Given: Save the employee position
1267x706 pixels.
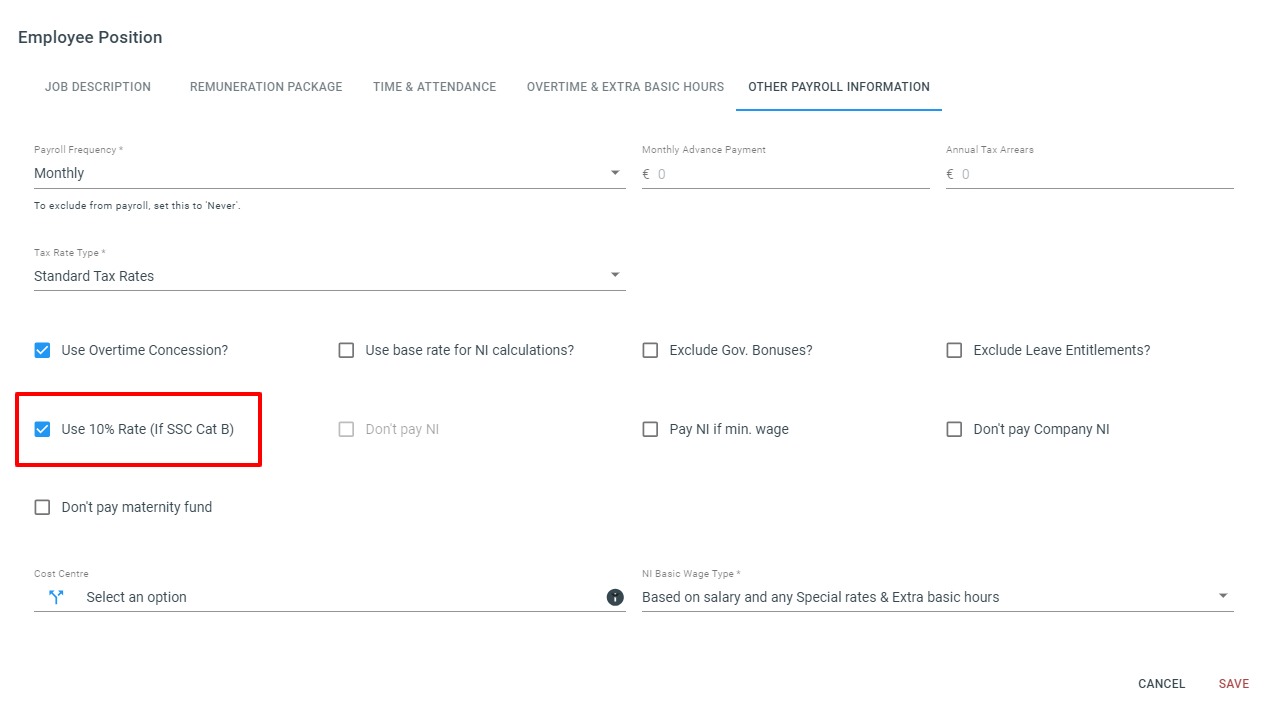Looking at the screenshot, I should [1234, 684].
